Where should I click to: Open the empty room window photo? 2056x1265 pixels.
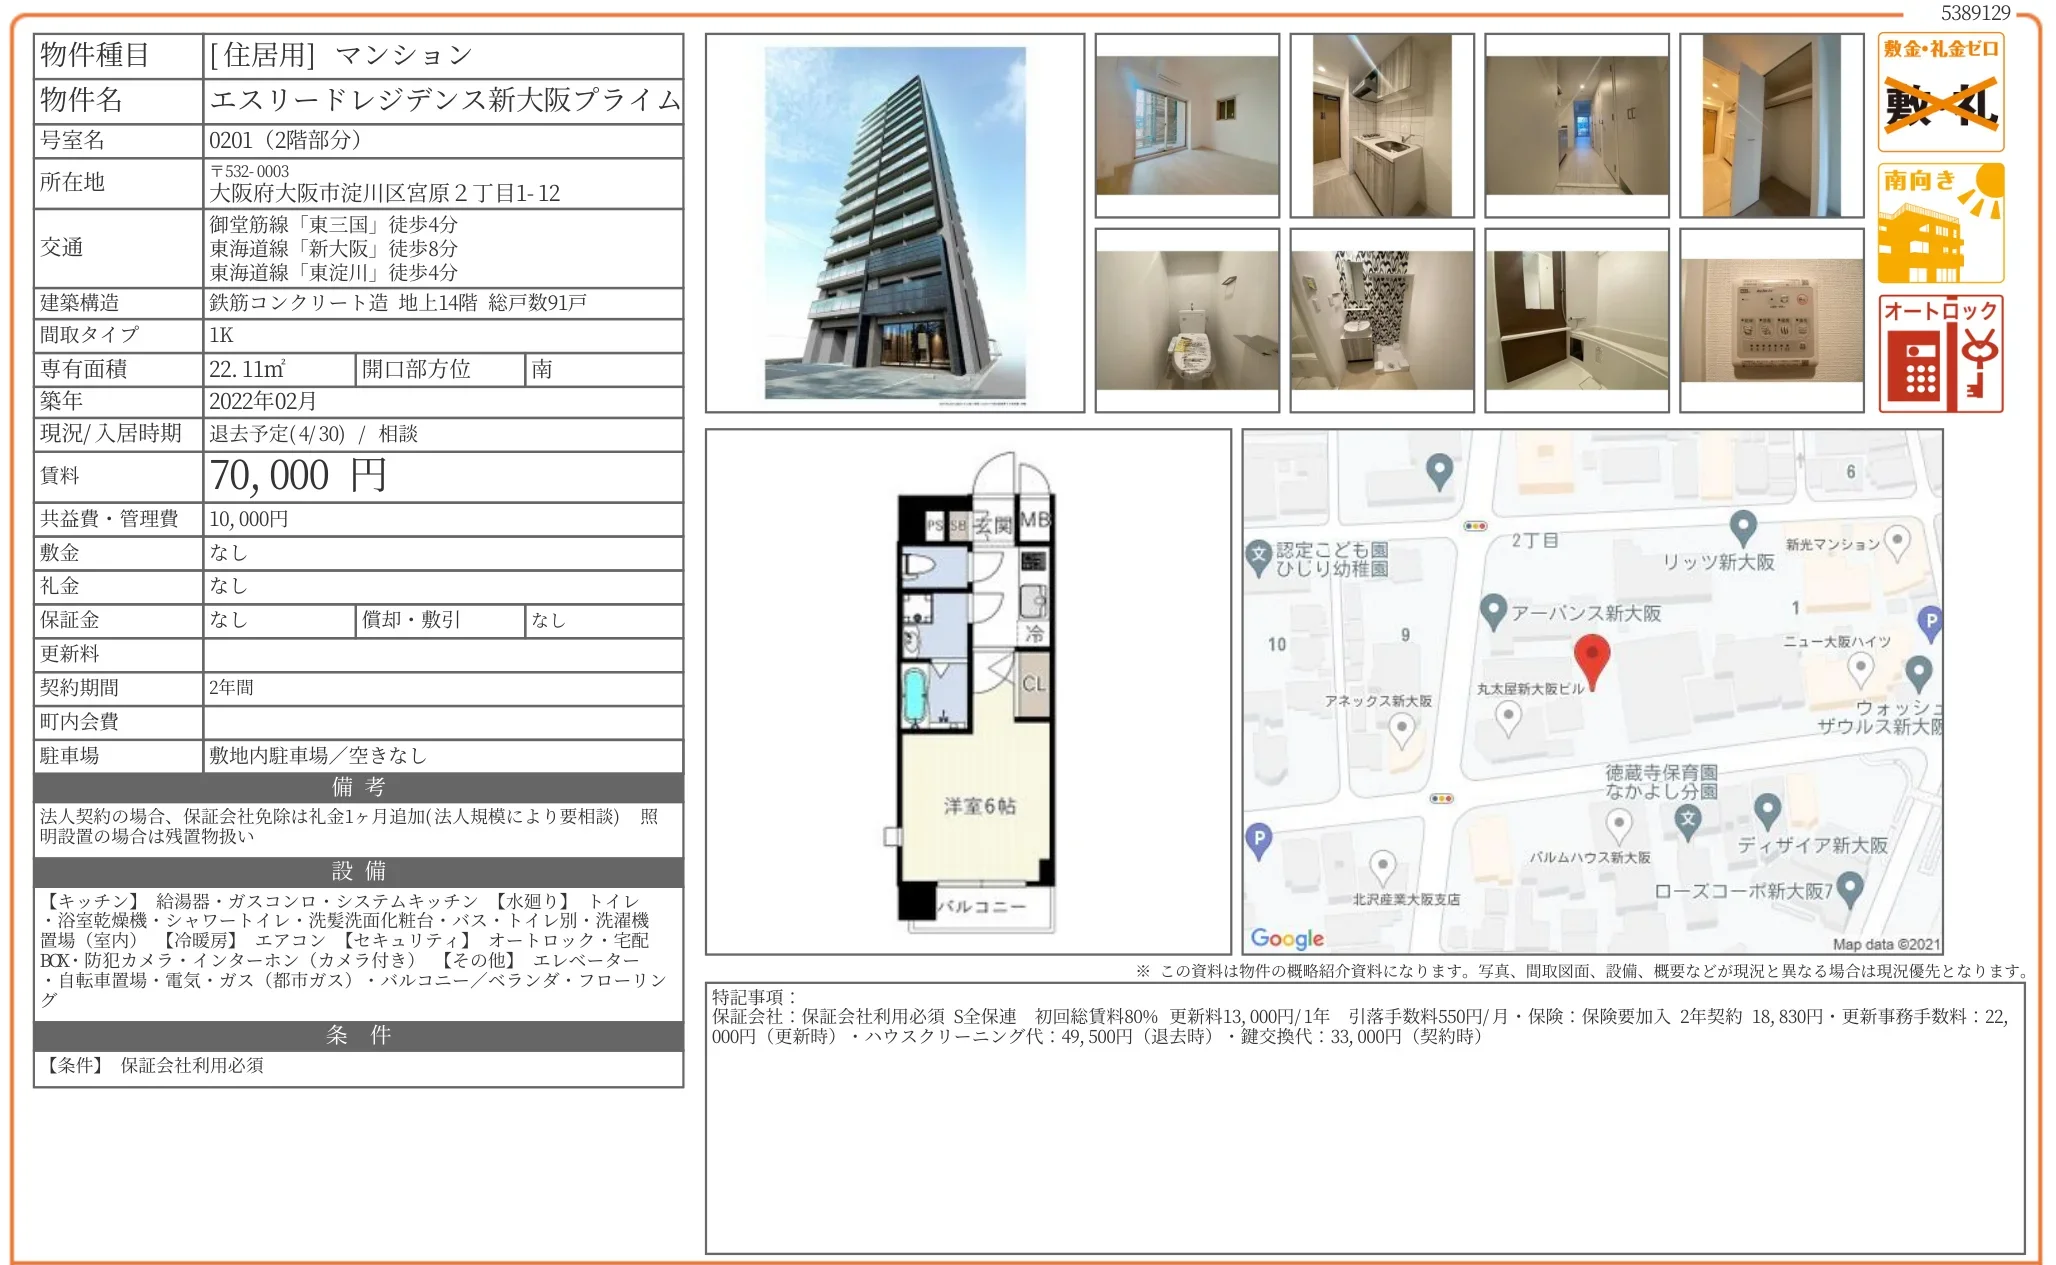pos(1187,126)
